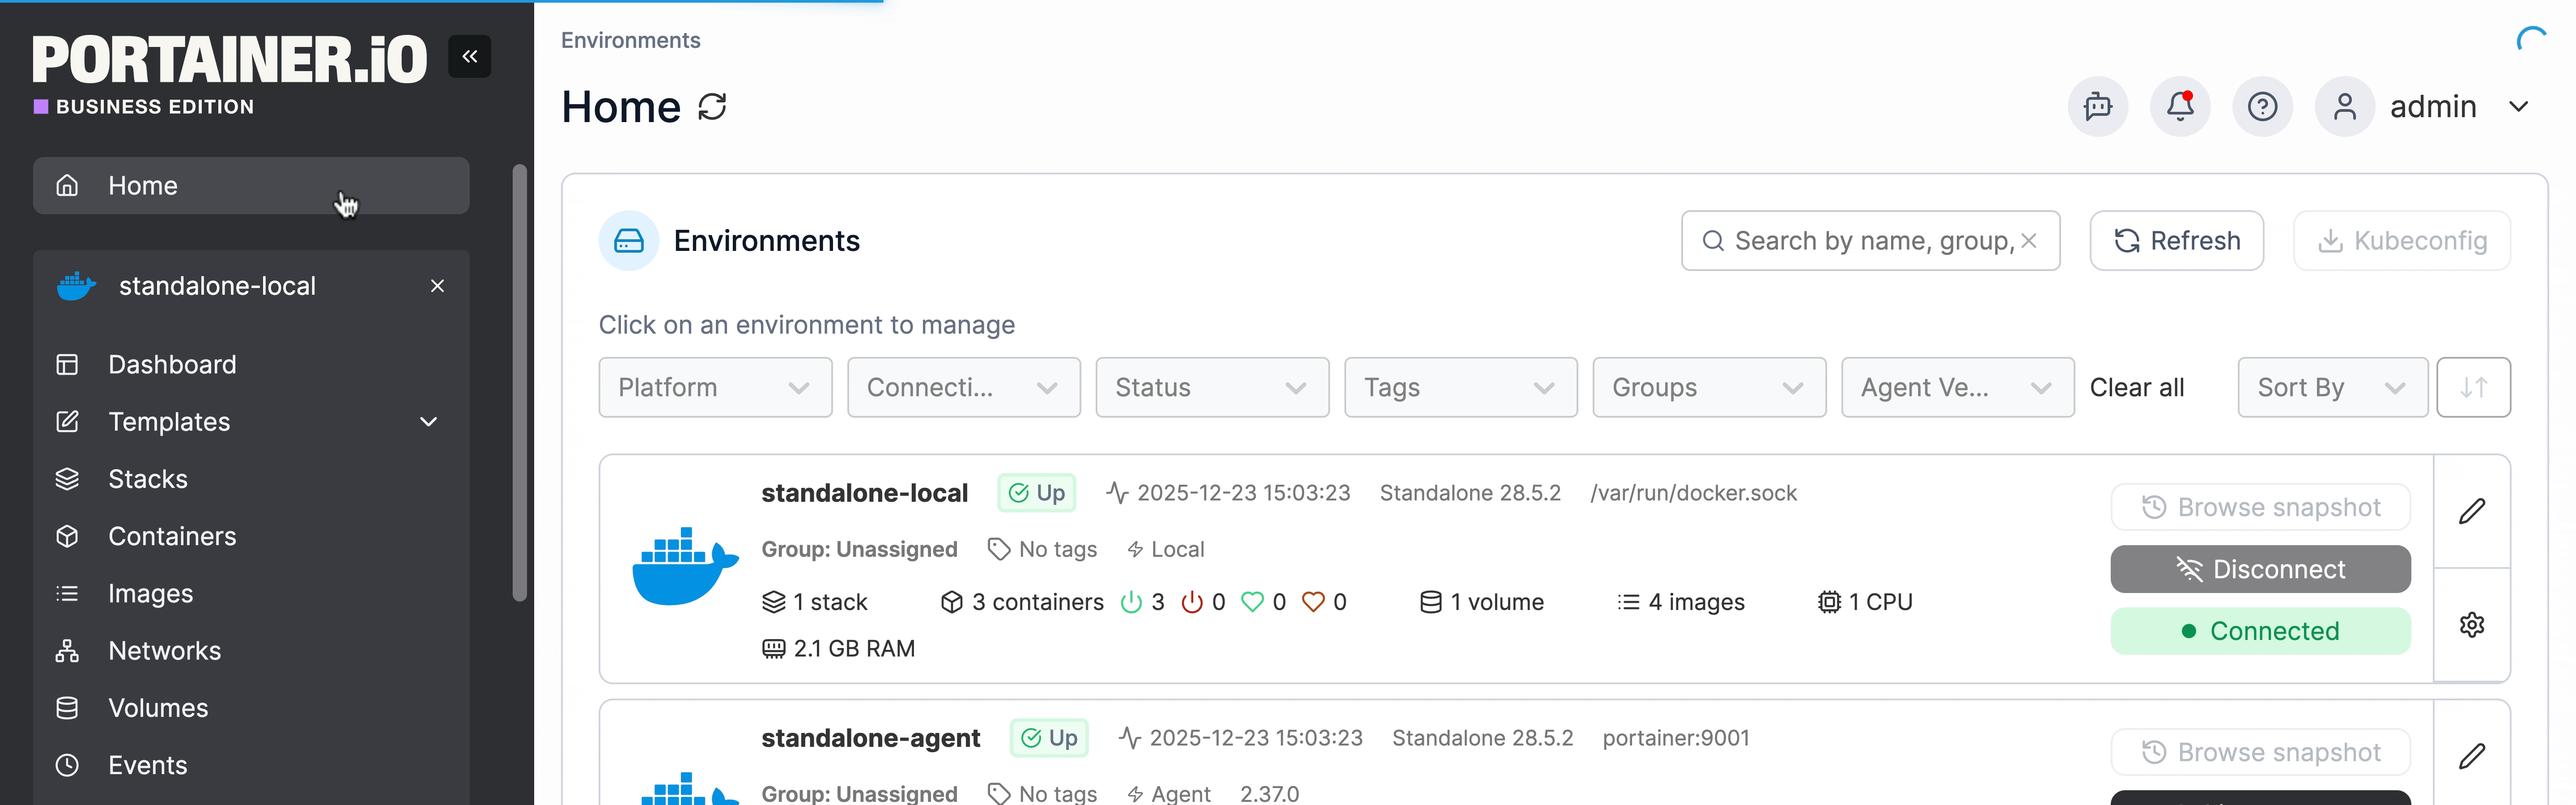Go to Containers in sidebar
Screen dimensions: 2576x805
pyautogui.click(x=172, y=537)
